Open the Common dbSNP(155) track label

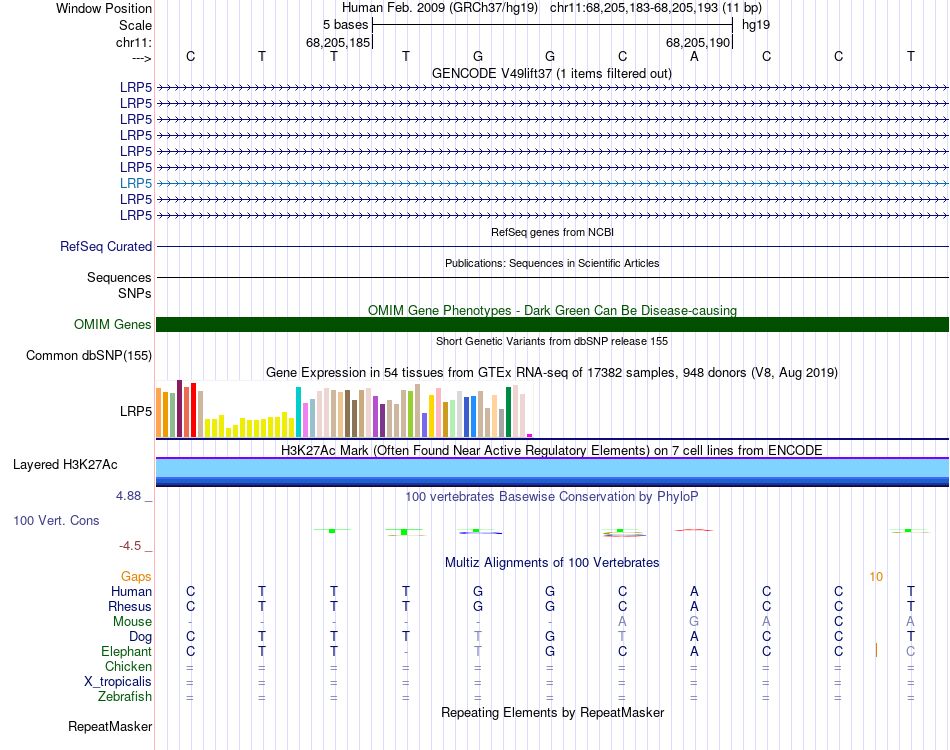(88, 356)
